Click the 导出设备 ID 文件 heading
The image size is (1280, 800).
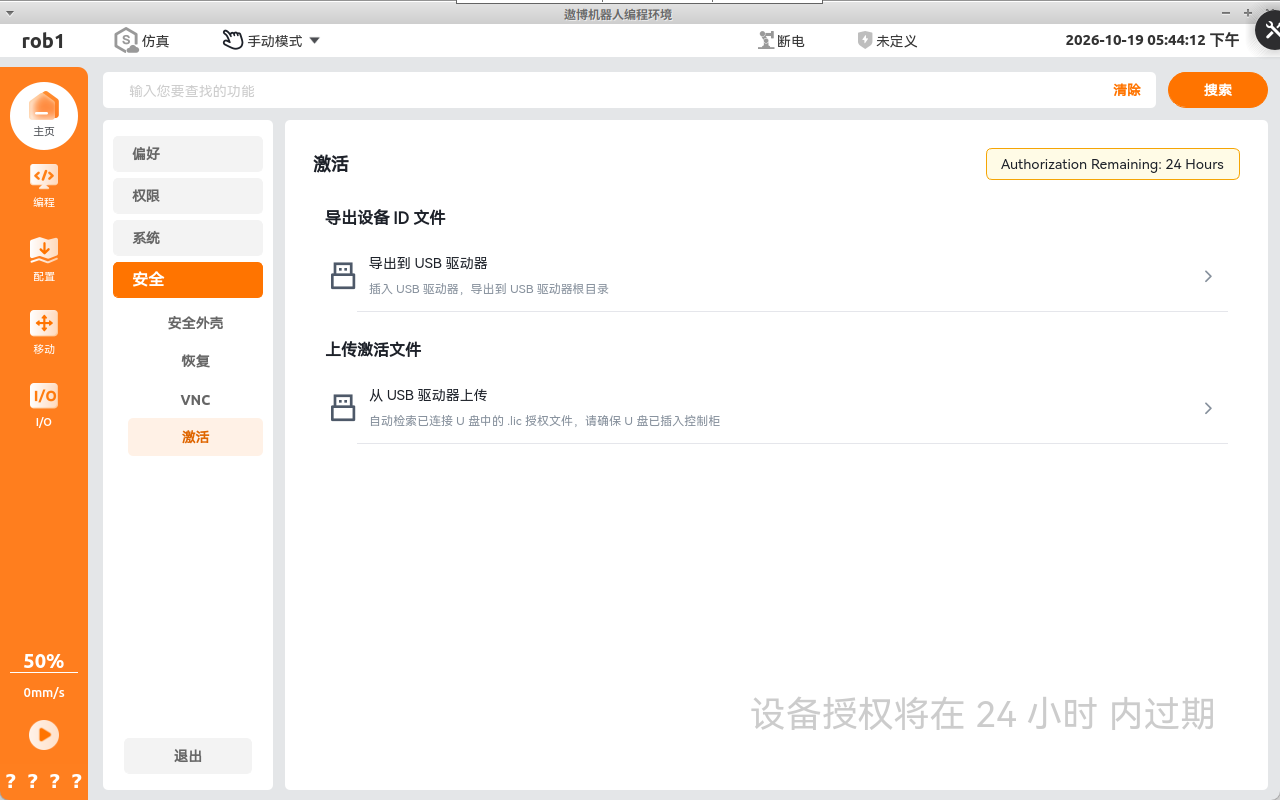[x=385, y=217]
